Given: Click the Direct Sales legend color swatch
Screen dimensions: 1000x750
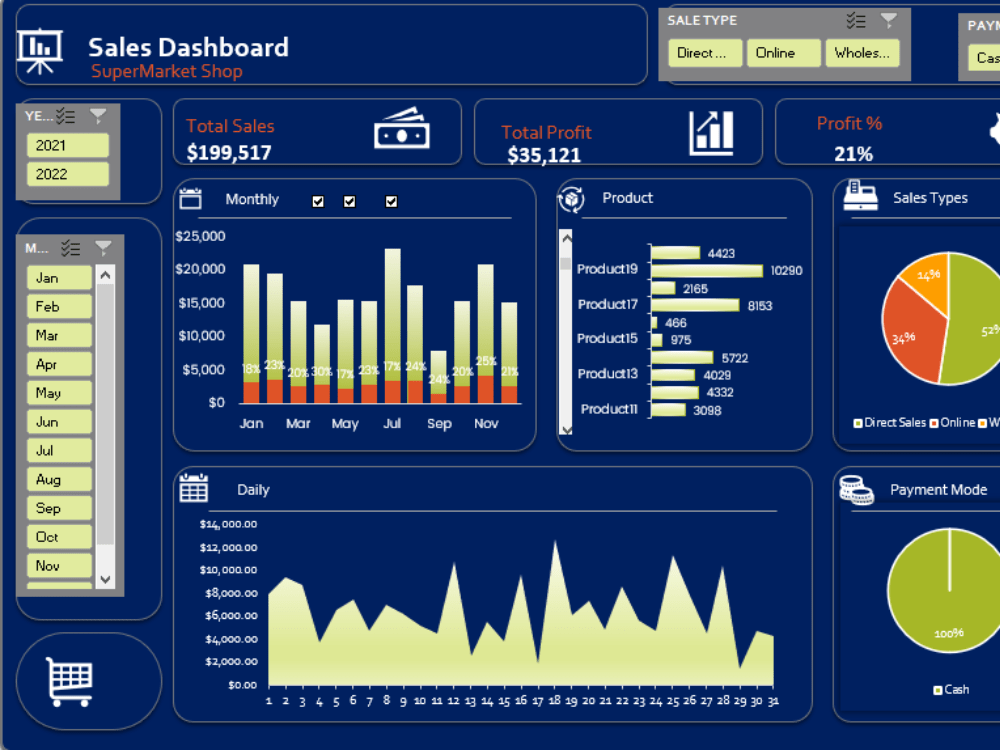Looking at the screenshot, I should [x=858, y=423].
